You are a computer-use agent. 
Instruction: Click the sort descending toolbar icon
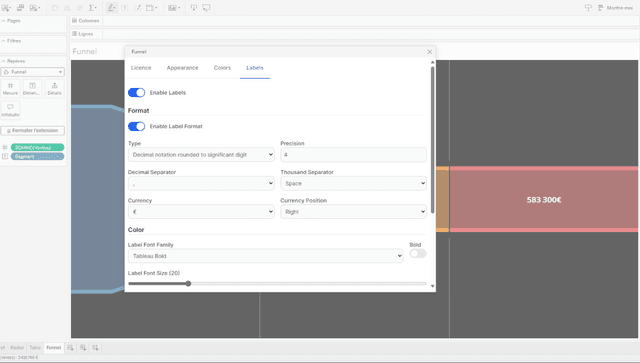[80, 8]
